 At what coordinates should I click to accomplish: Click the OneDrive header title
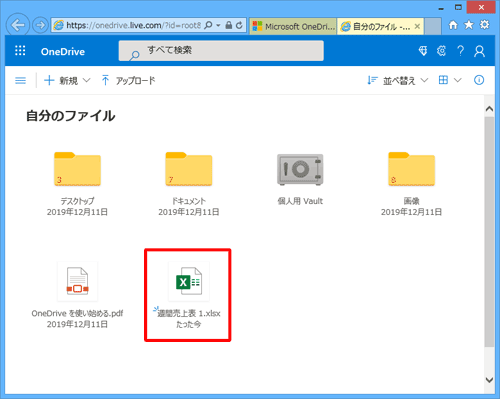pyautogui.click(x=63, y=52)
